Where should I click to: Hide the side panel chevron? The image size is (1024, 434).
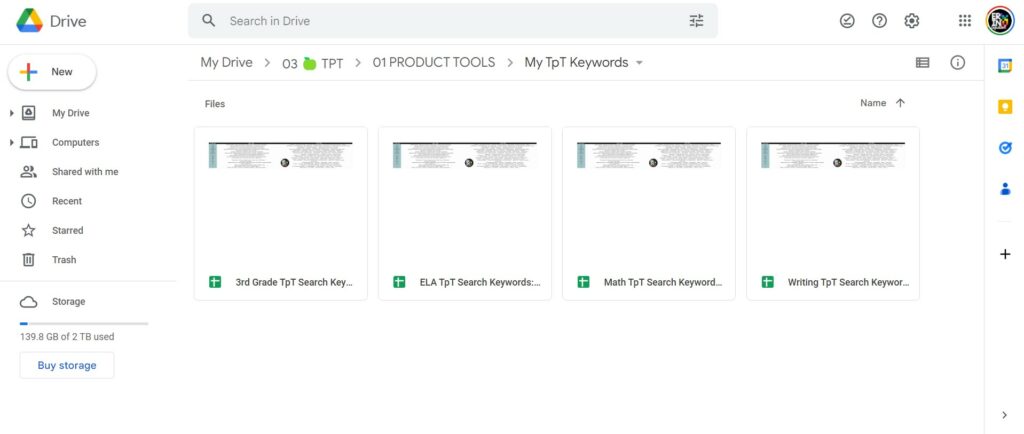tap(1004, 415)
